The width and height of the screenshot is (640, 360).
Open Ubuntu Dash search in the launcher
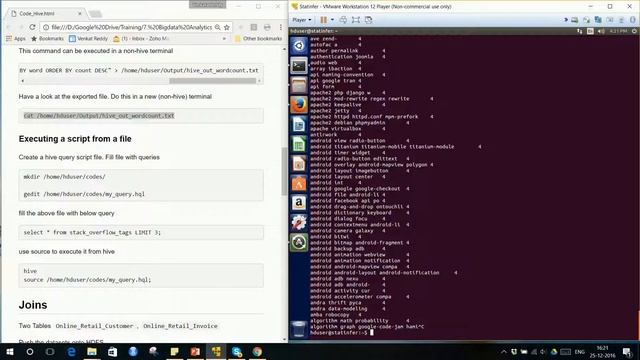pyautogui.click(x=299, y=45)
